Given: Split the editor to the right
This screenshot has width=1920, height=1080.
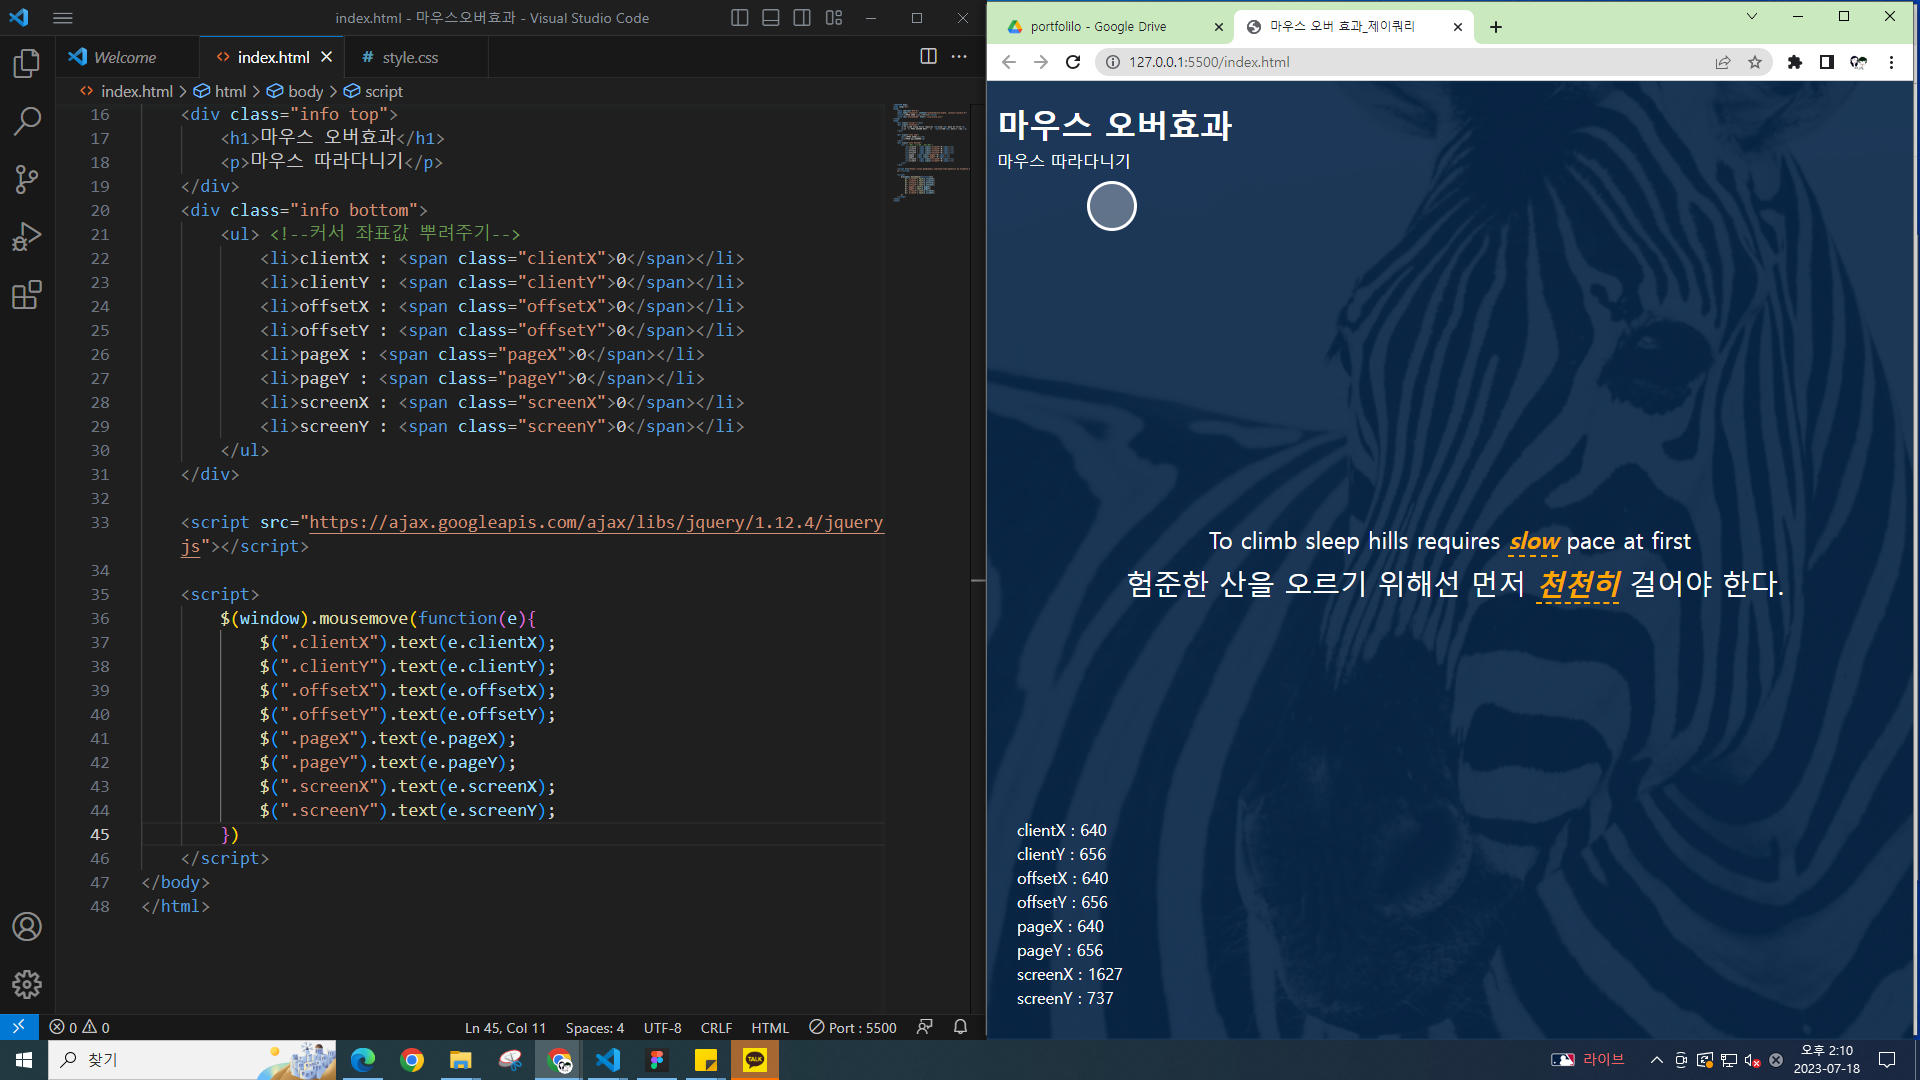Looking at the screenshot, I should [928, 57].
